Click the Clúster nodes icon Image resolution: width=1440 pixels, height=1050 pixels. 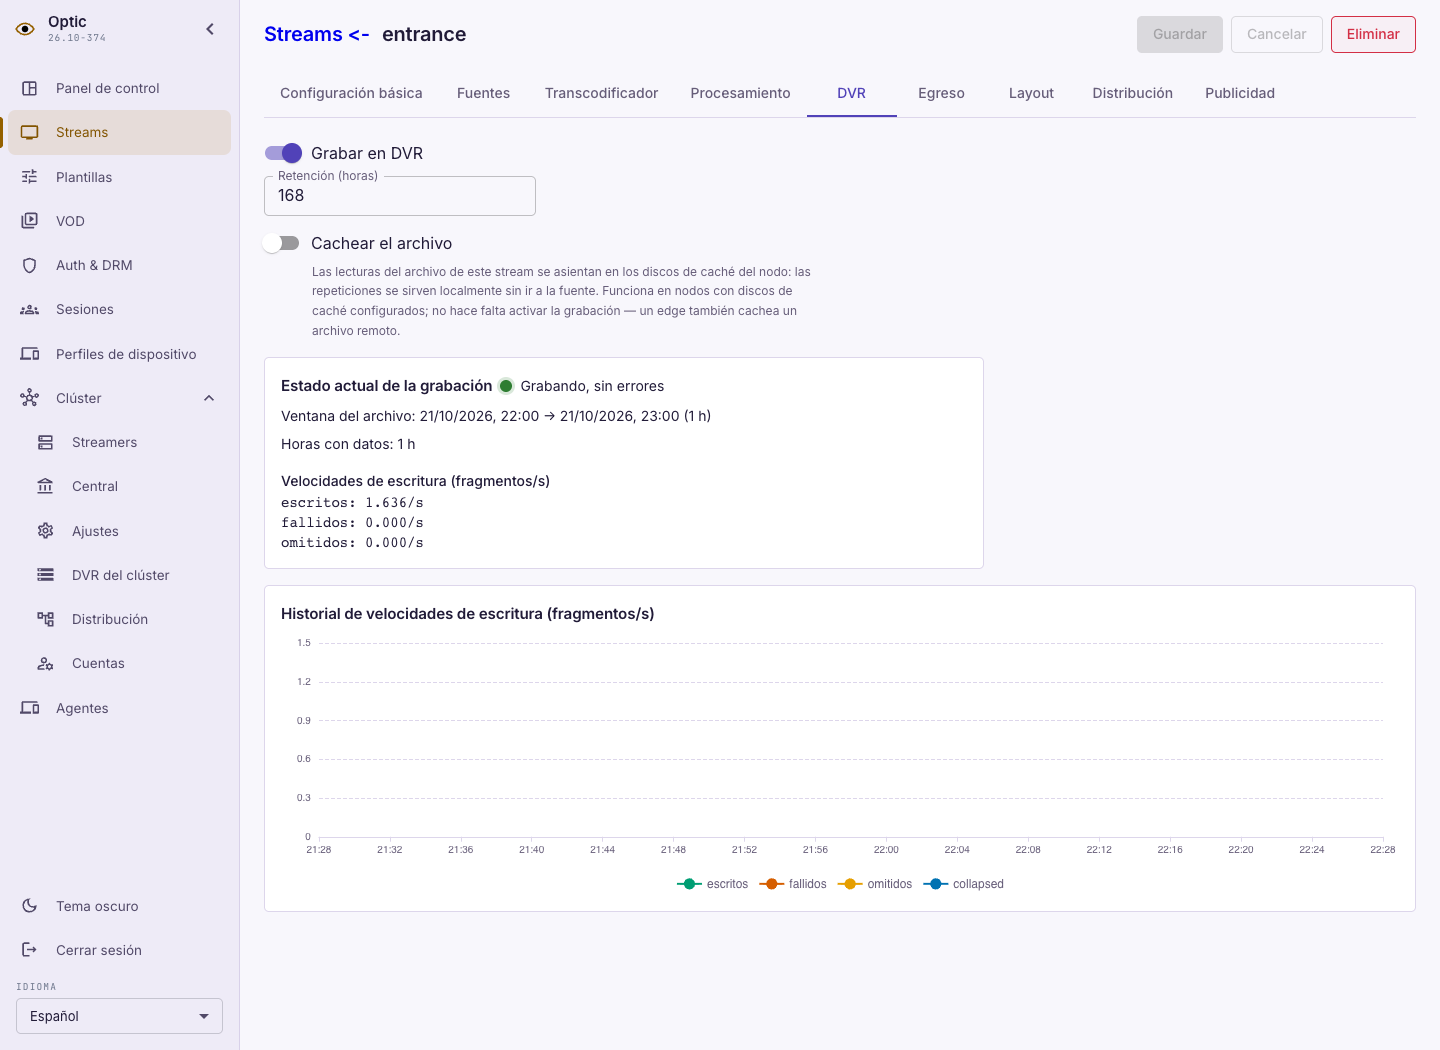[x=30, y=398]
